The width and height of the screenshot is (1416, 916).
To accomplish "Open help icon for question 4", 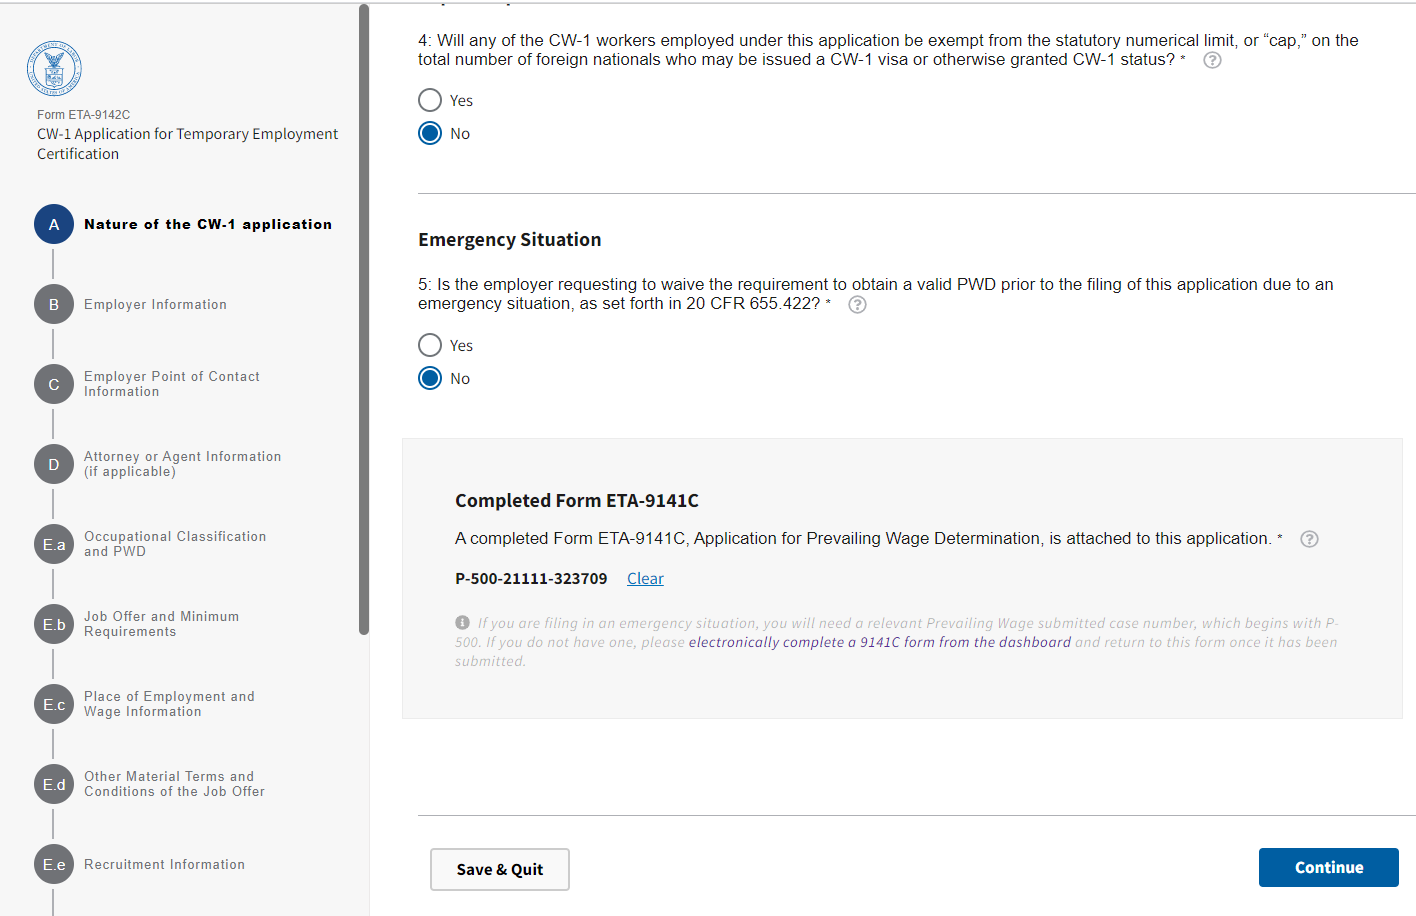I will (x=1212, y=60).
